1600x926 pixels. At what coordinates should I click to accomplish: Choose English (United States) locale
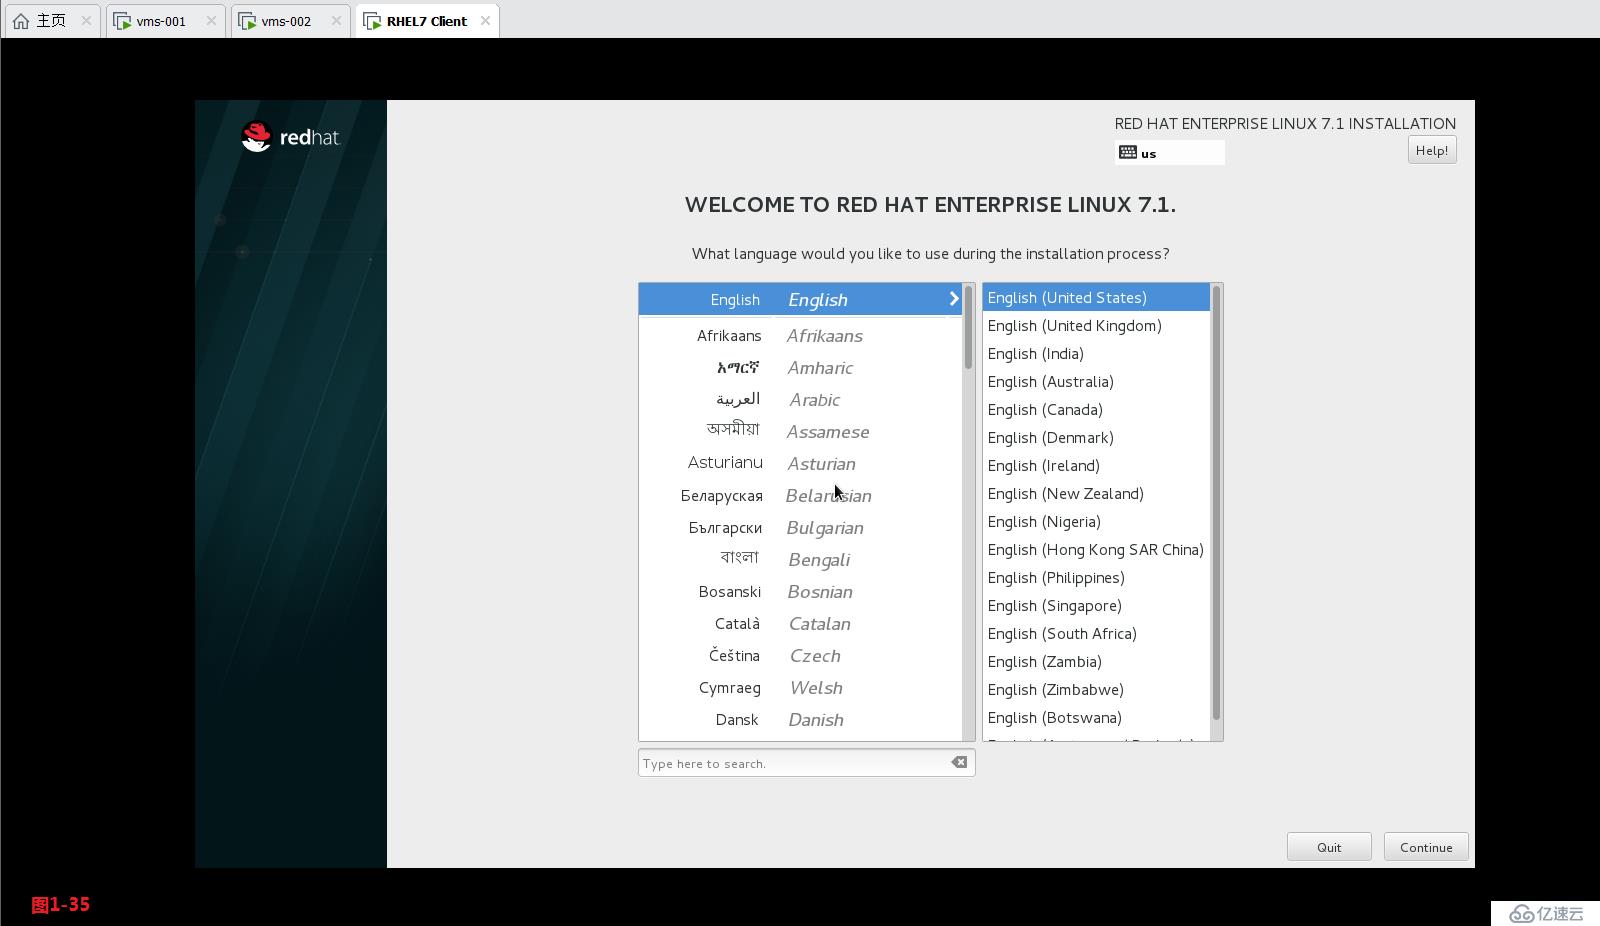point(1096,298)
